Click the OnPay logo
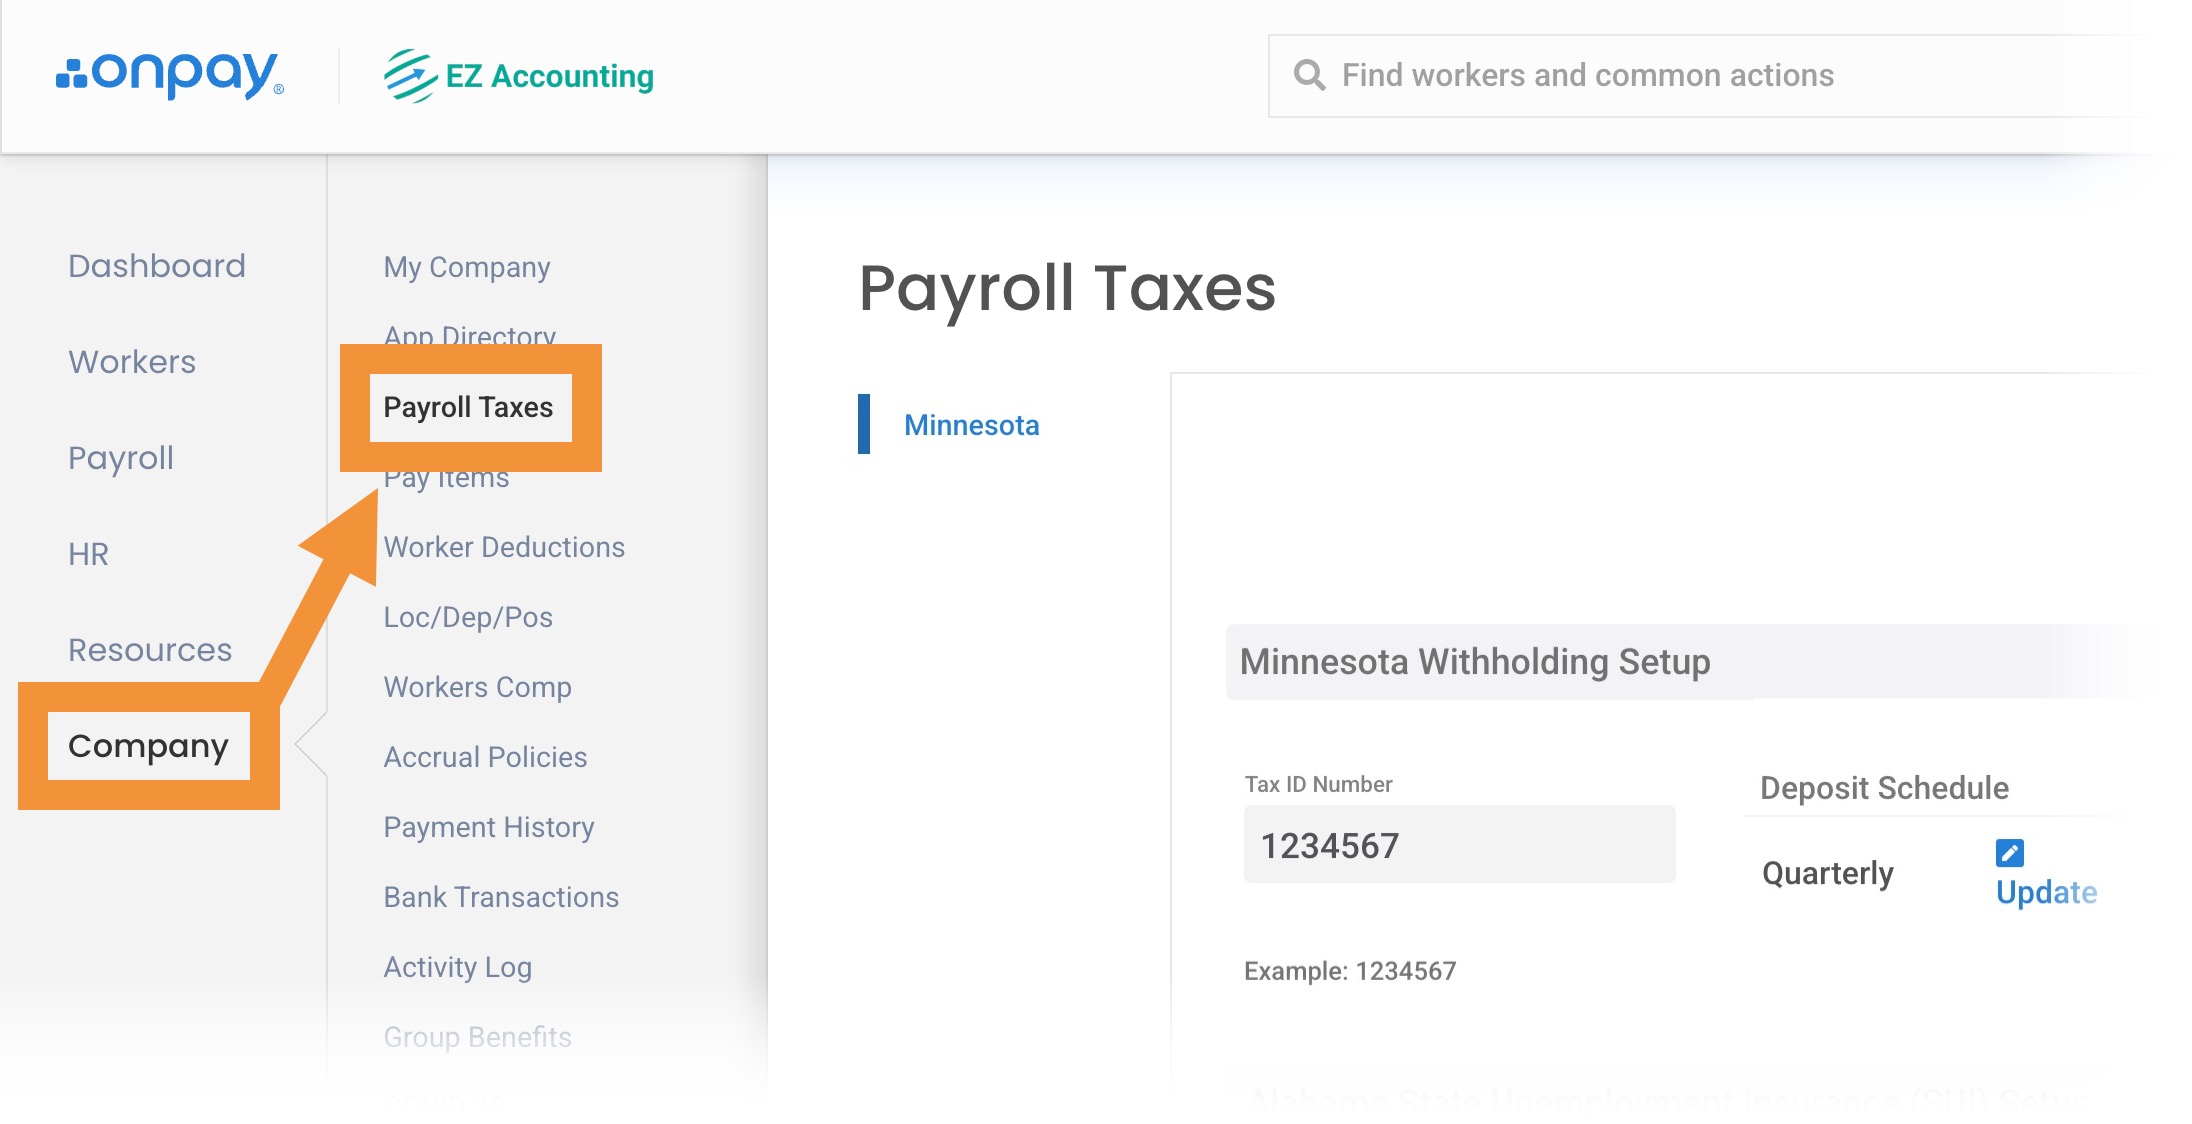The image size is (2192, 1124). tap(170, 75)
